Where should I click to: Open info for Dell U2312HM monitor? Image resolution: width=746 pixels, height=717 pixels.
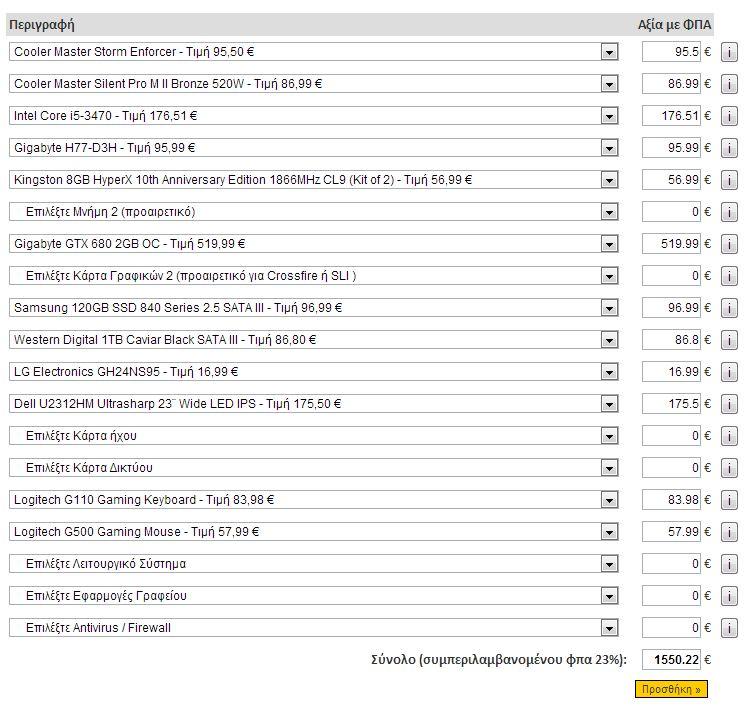pyautogui.click(x=729, y=404)
